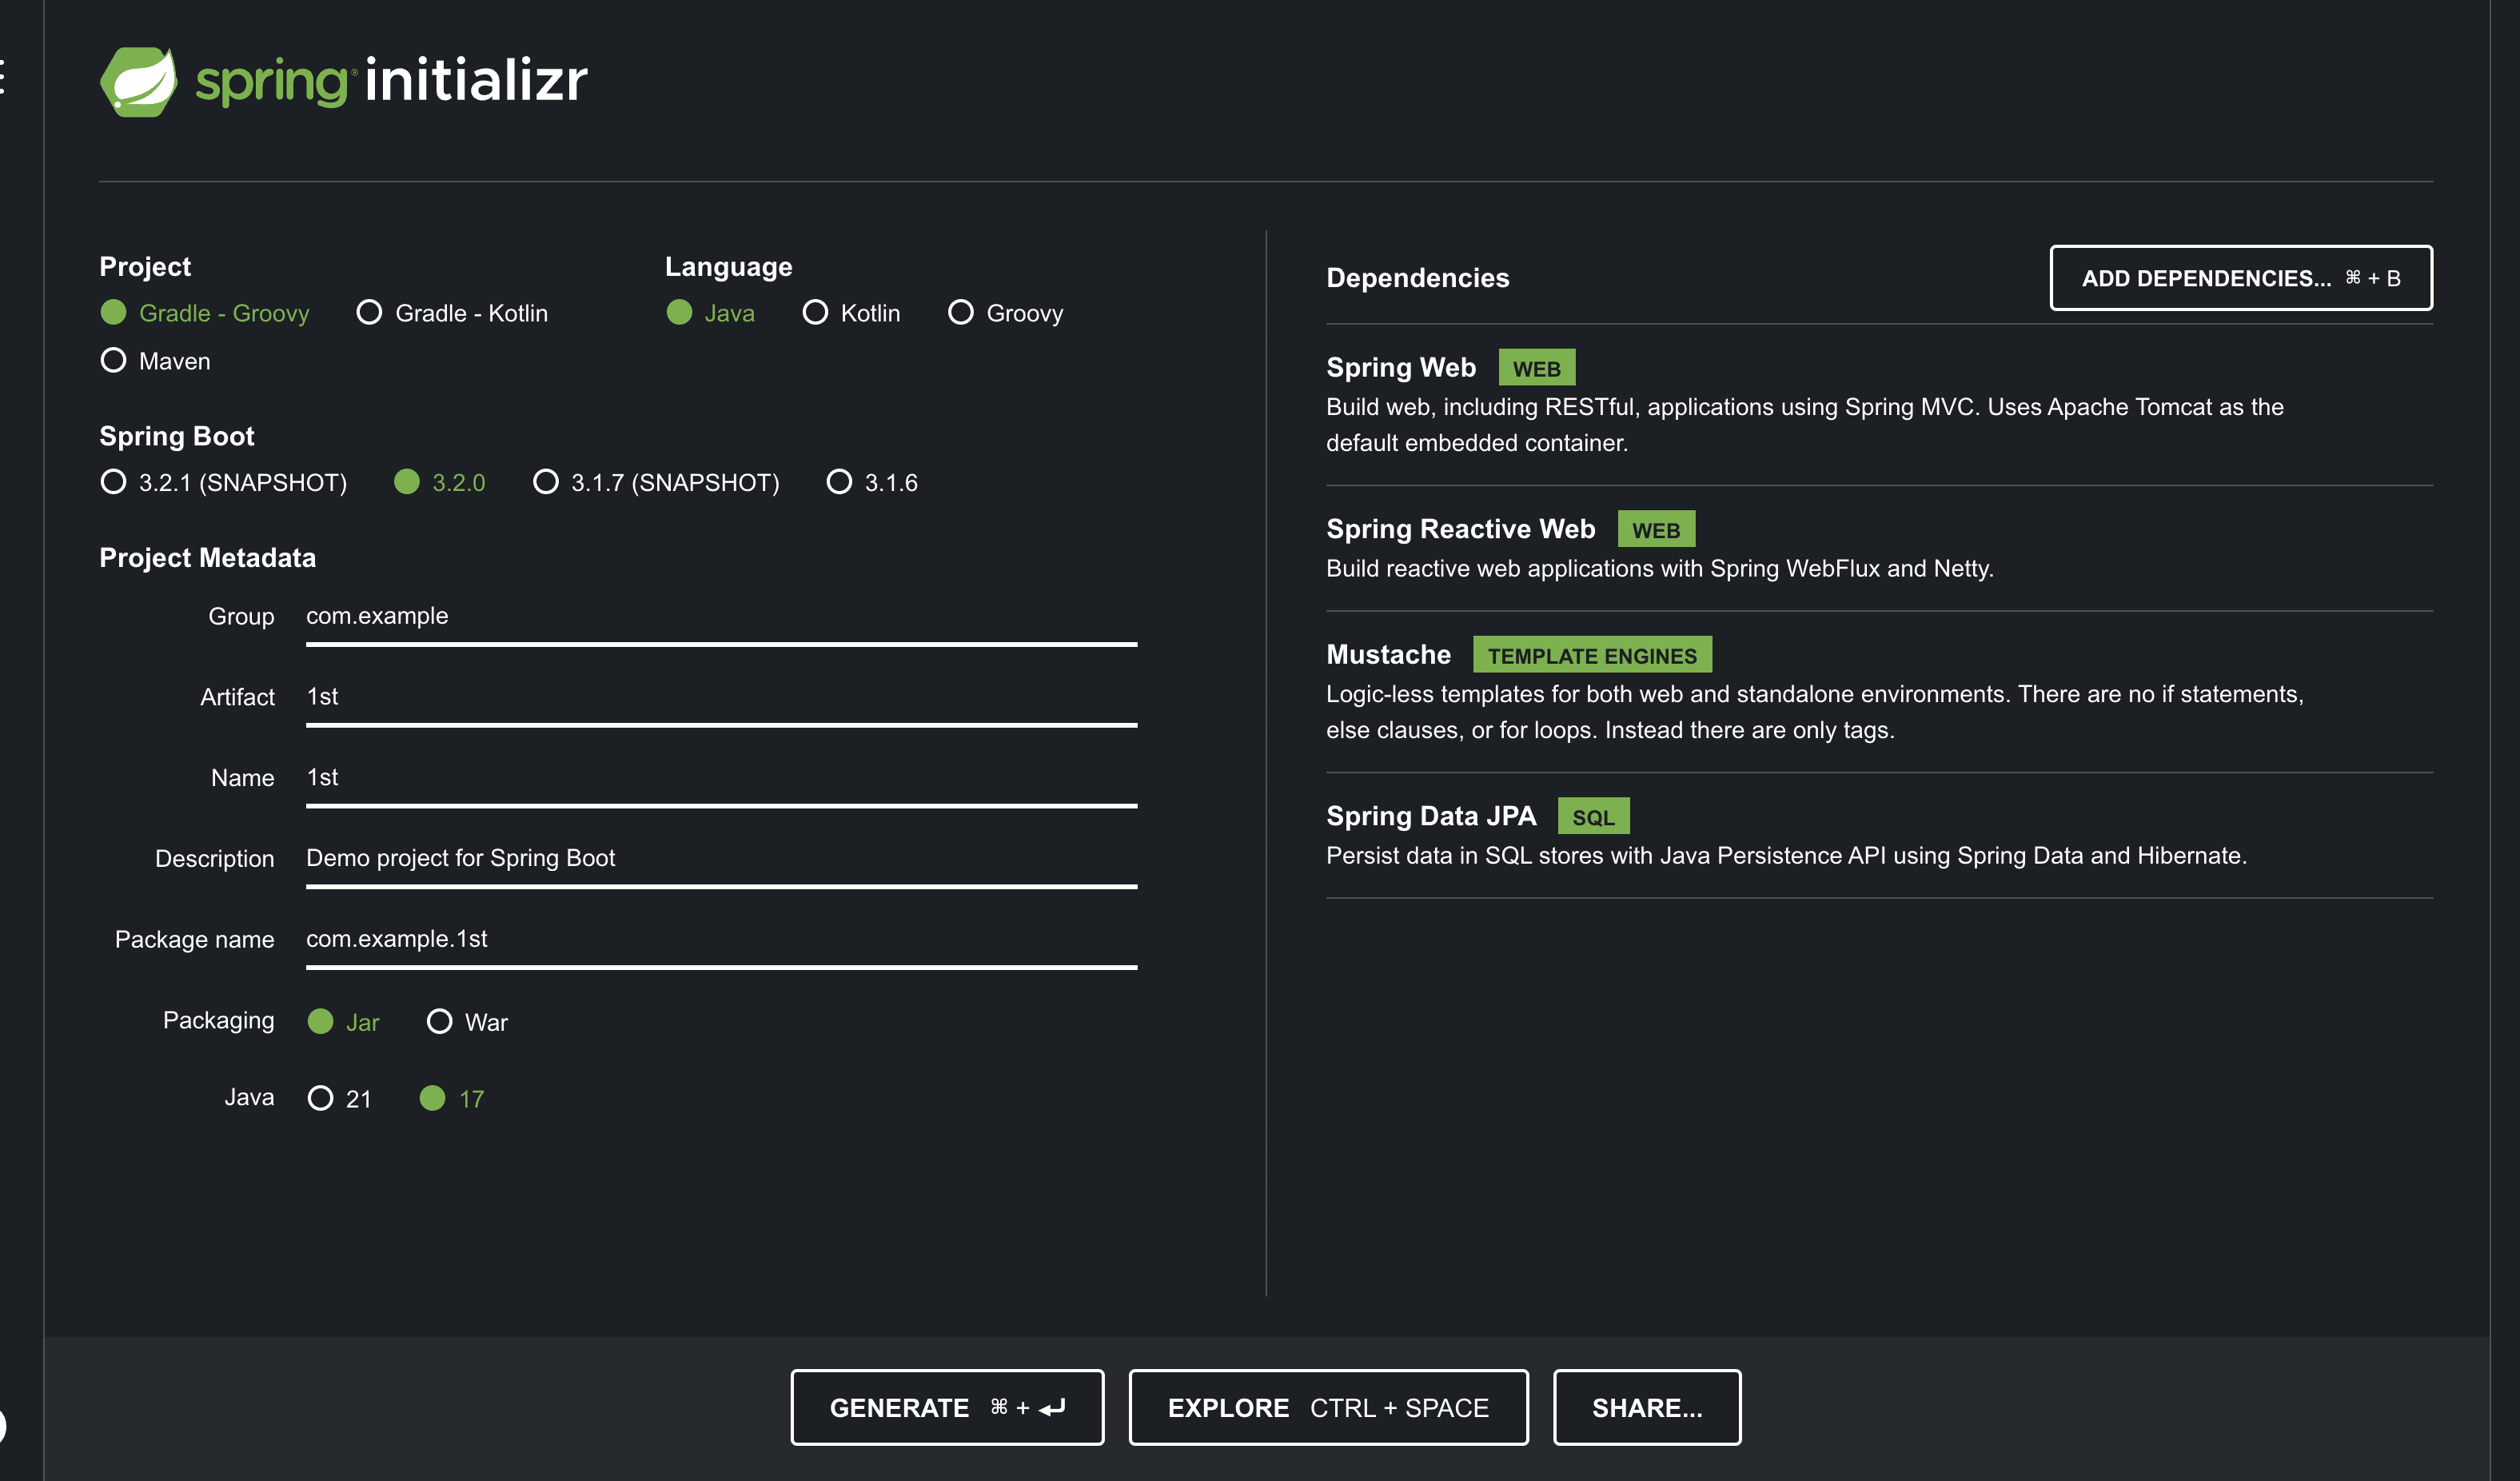
Task: Click the Packaging label
Action: 218,1020
